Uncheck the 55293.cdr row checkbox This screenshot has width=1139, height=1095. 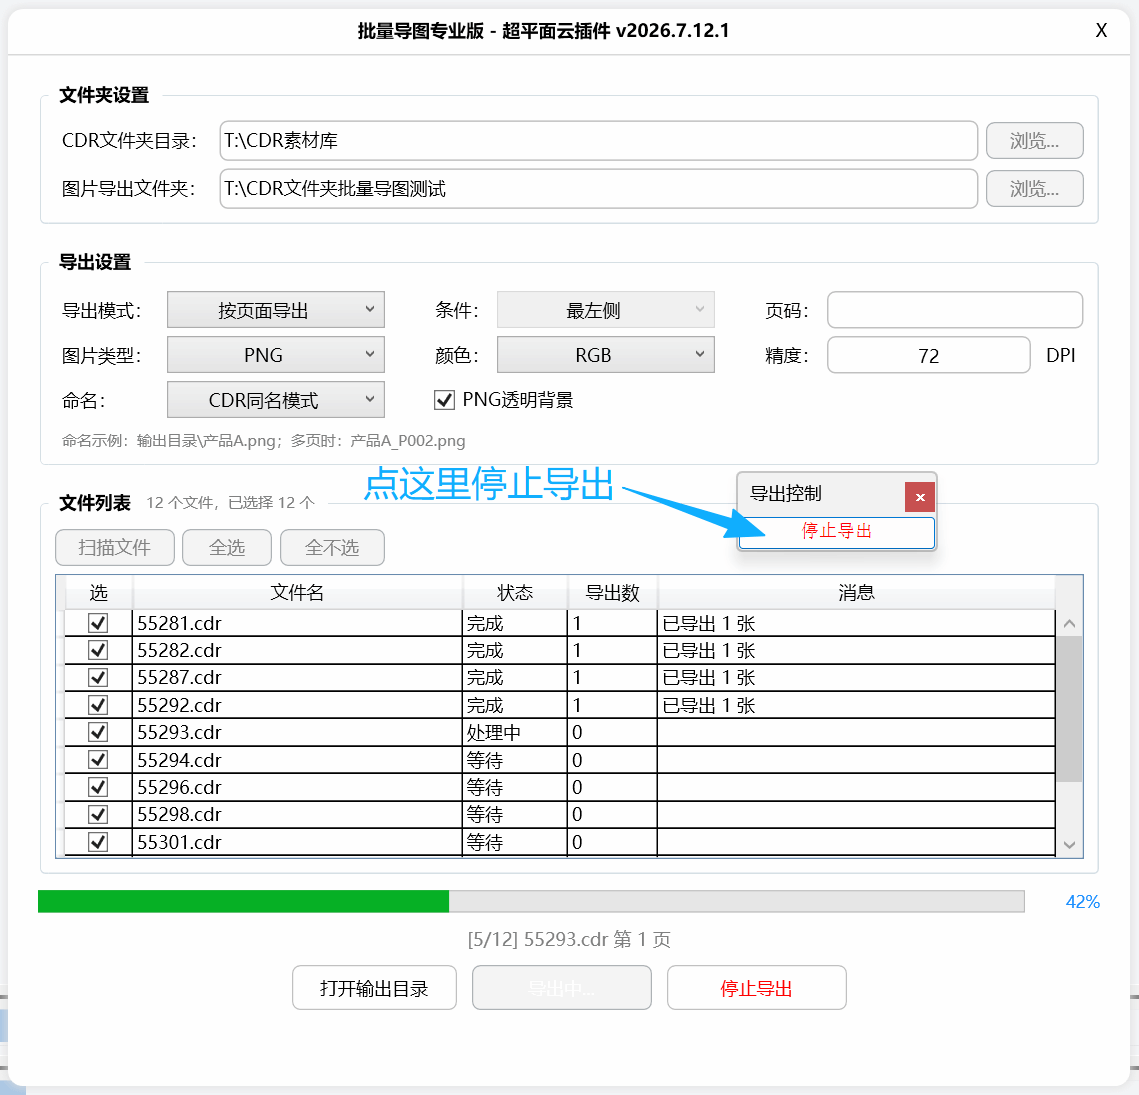98,732
